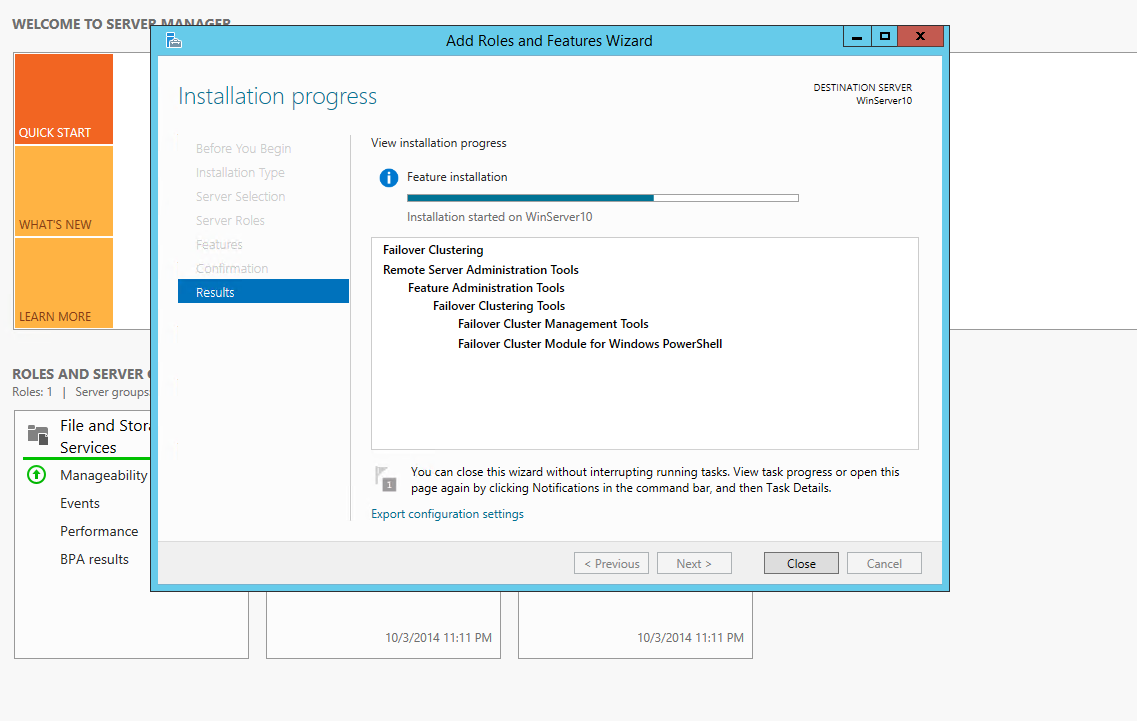Switch to the WHAT'S NEW tile
Image resolution: width=1137 pixels, height=721 pixels.
pyautogui.click(x=63, y=191)
